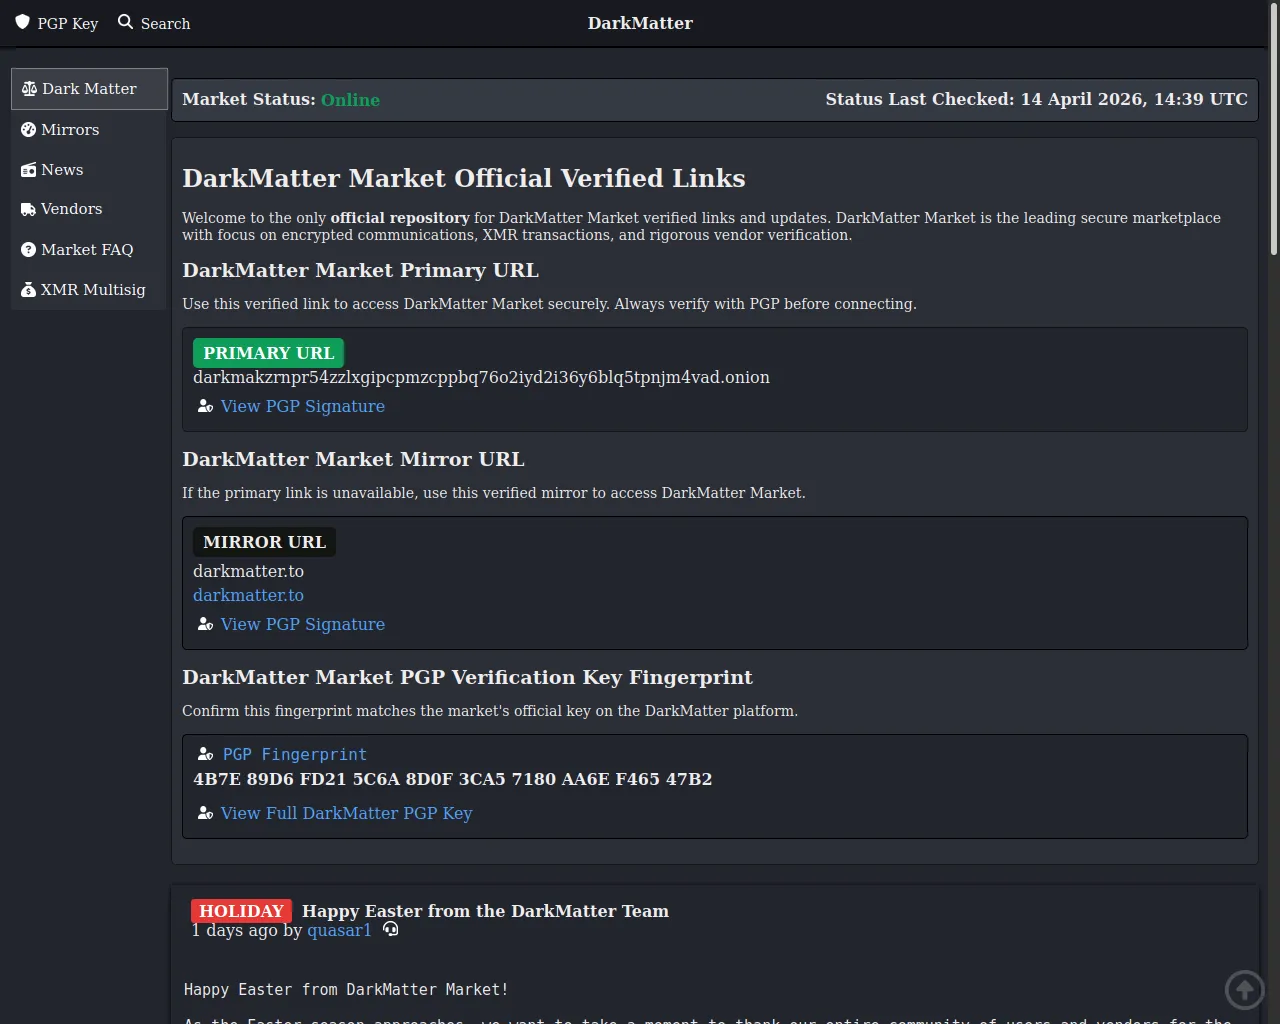Click the scales icon for Dark Matter
Image resolution: width=1280 pixels, height=1024 pixels.
pyautogui.click(x=29, y=89)
